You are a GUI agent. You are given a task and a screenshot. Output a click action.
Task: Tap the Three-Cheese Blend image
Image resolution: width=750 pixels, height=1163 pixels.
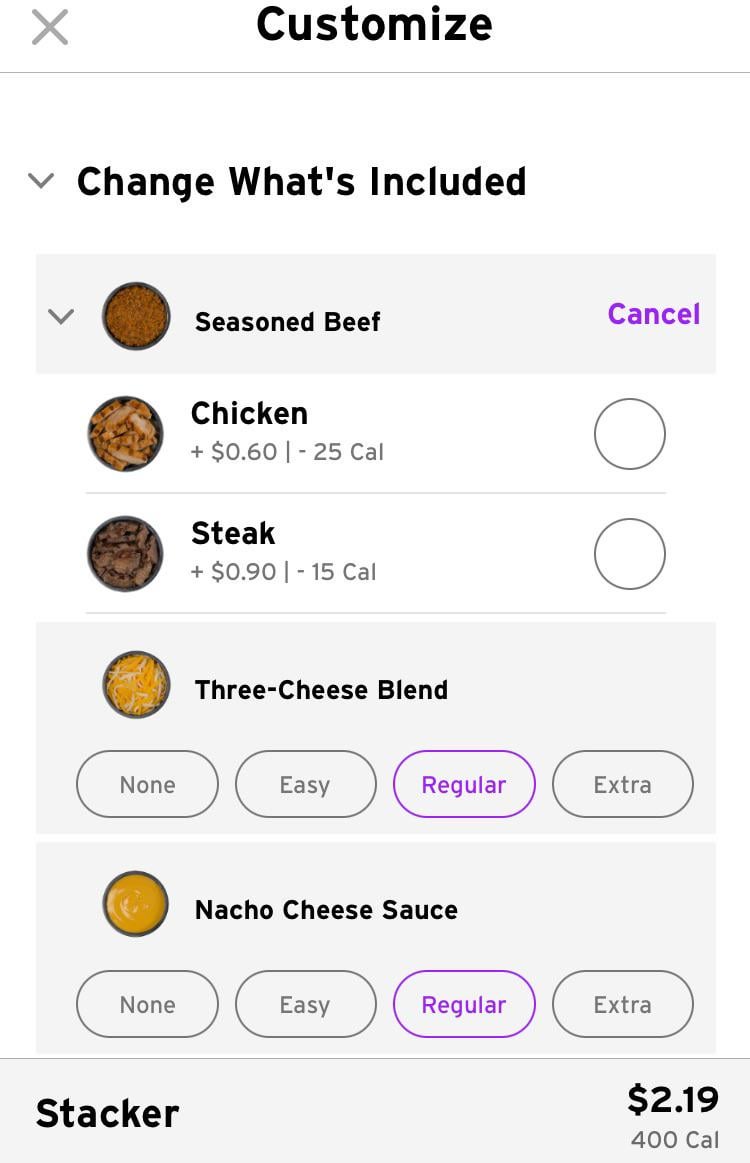point(136,685)
